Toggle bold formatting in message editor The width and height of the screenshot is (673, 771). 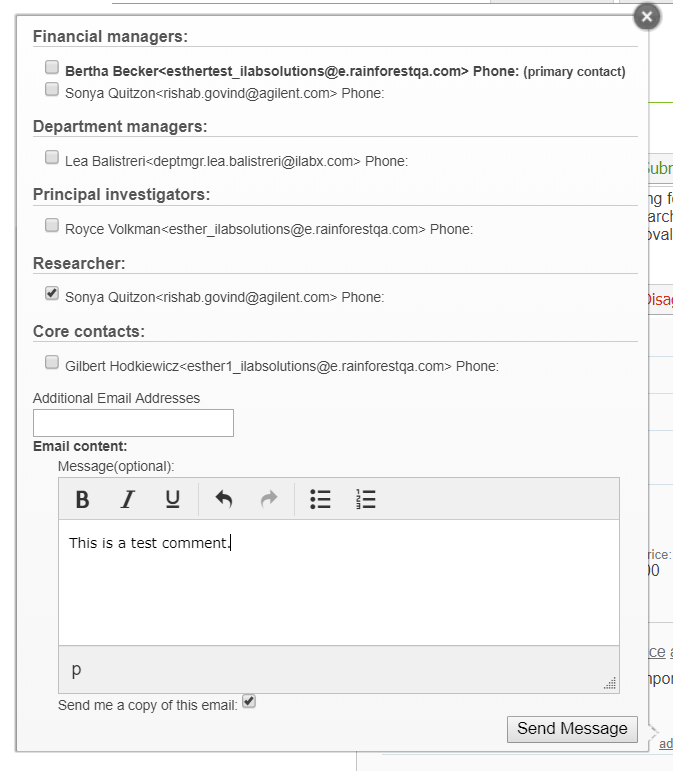click(x=83, y=499)
